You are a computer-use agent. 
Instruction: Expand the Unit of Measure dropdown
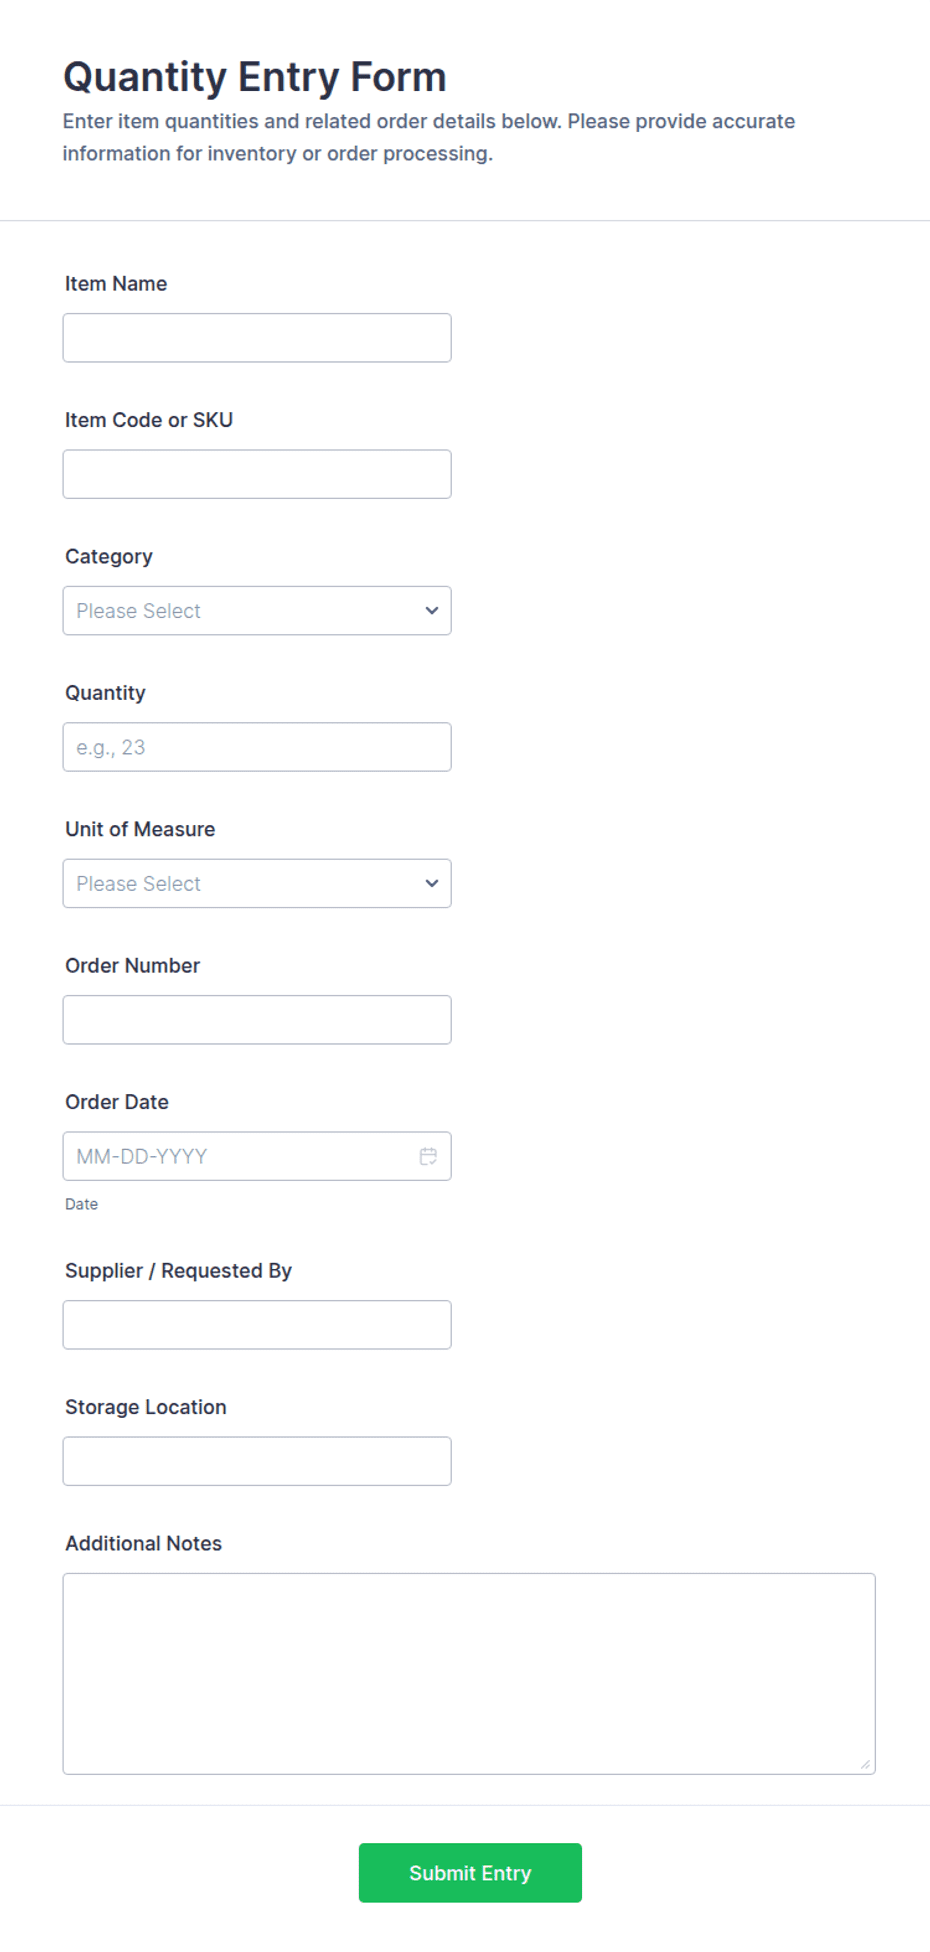pyautogui.click(x=257, y=884)
